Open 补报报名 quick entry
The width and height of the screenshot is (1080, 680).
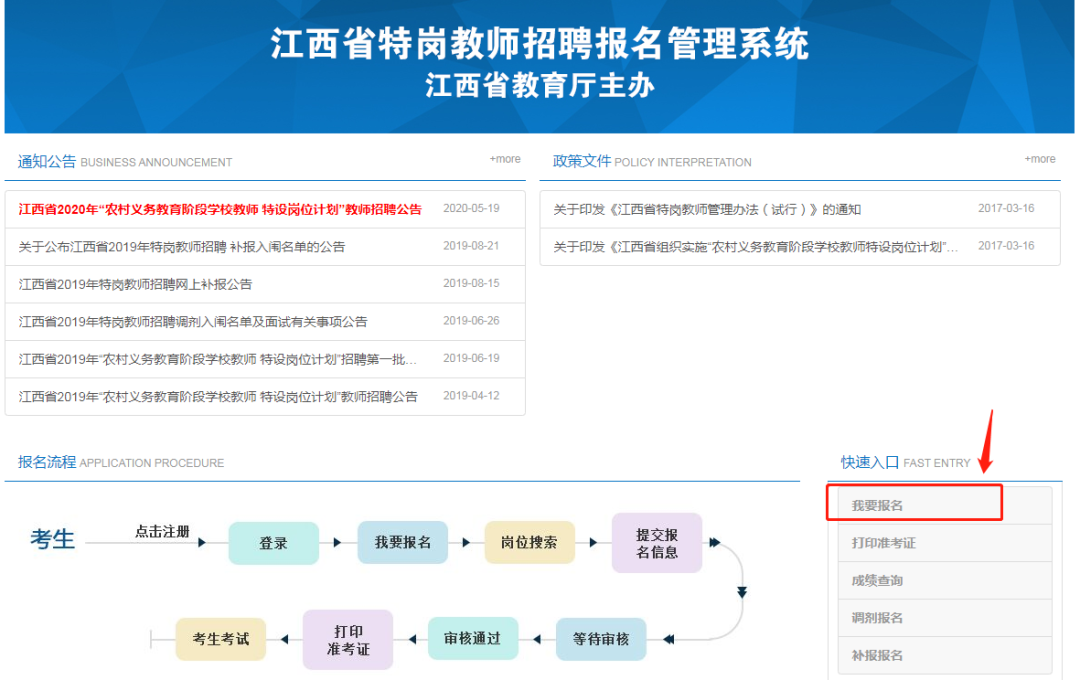click(877, 656)
